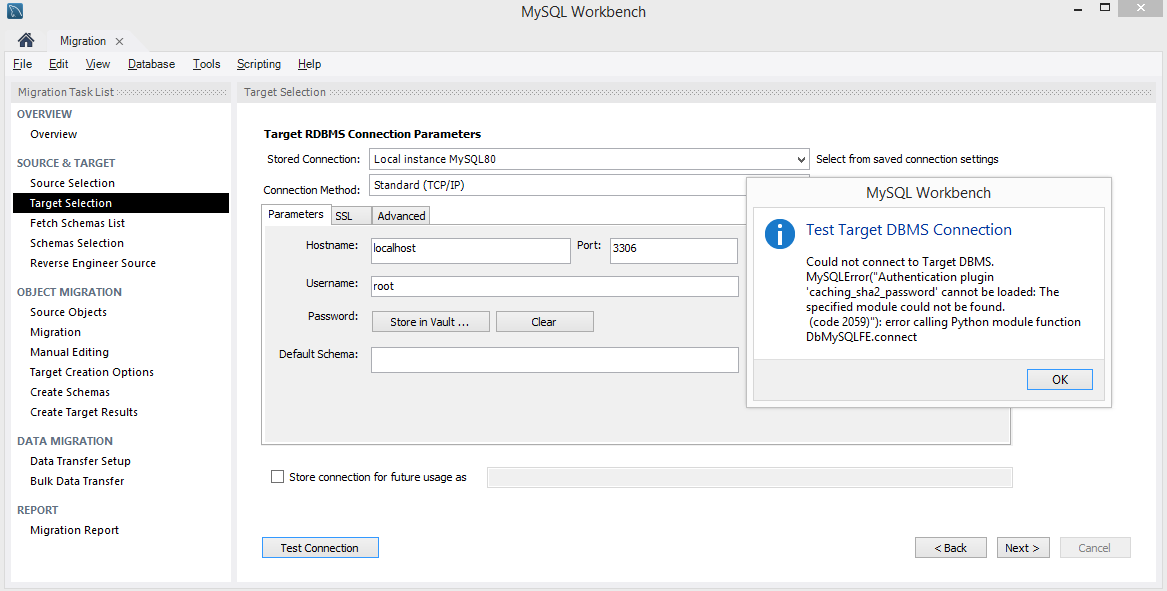
Task: Open the Tools menu
Action: [x=206, y=64]
